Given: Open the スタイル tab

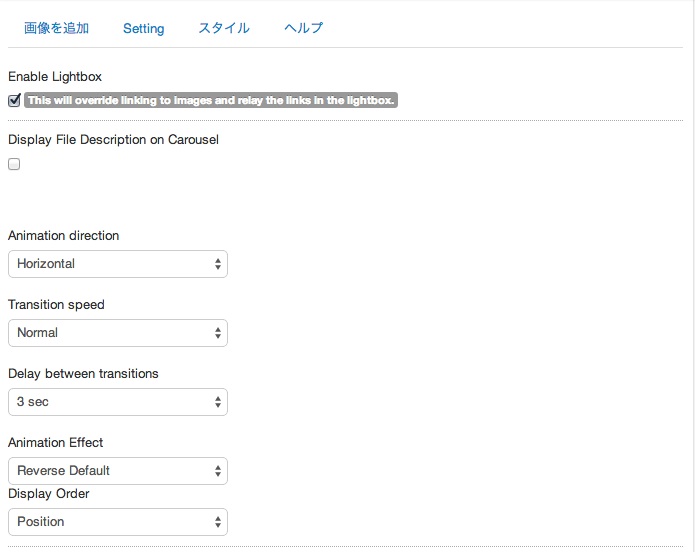Looking at the screenshot, I should [x=224, y=28].
